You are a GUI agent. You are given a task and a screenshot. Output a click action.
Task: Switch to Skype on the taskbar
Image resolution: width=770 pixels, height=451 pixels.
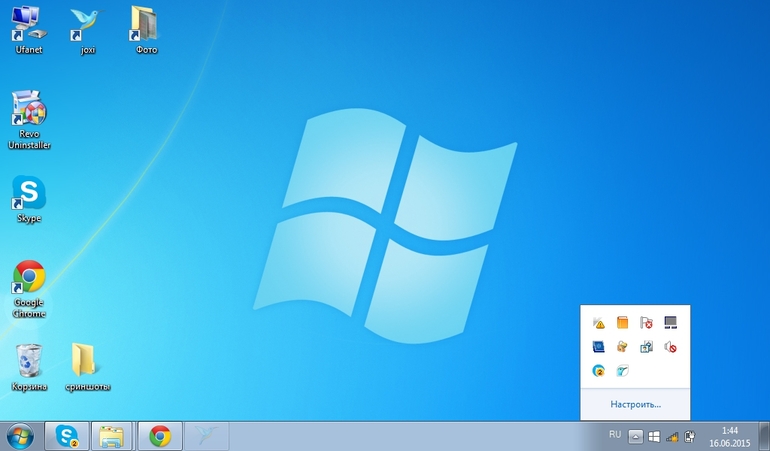(x=68, y=436)
